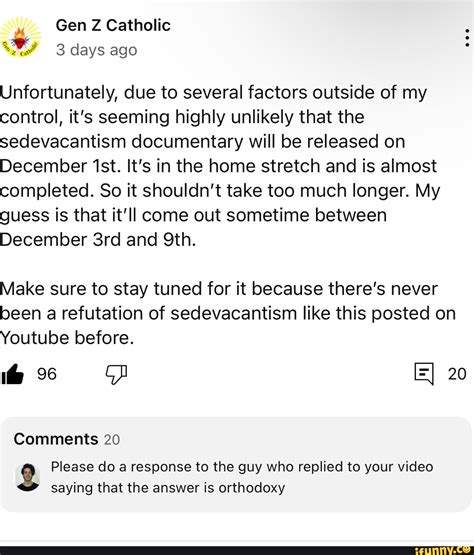Click the ifunny.co watermark logo
The width and height of the screenshot is (474, 555).
[x=444, y=550]
